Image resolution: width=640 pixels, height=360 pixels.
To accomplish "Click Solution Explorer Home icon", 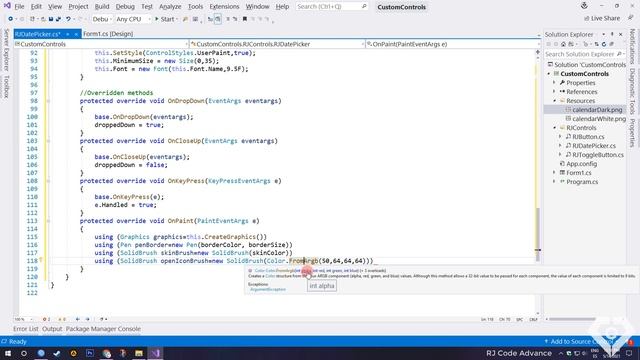I will [564, 44].
